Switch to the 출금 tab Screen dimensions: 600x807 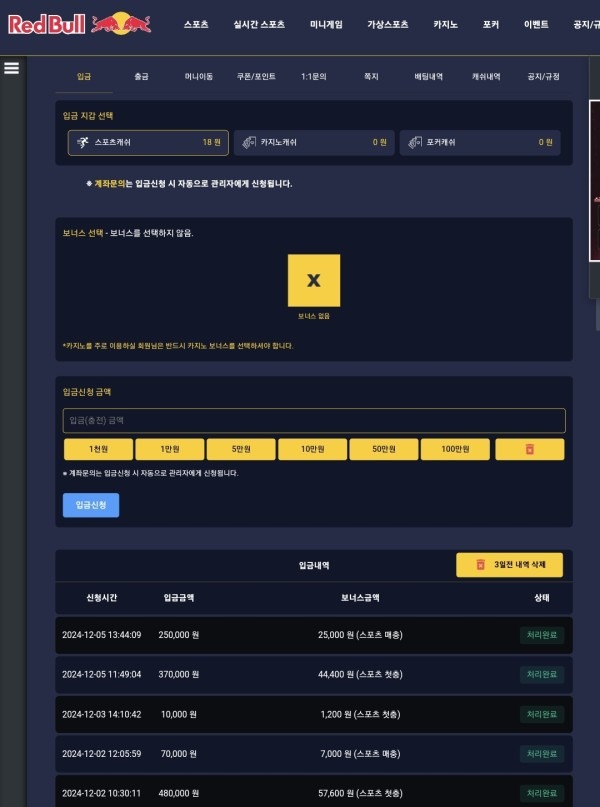[x=142, y=76]
